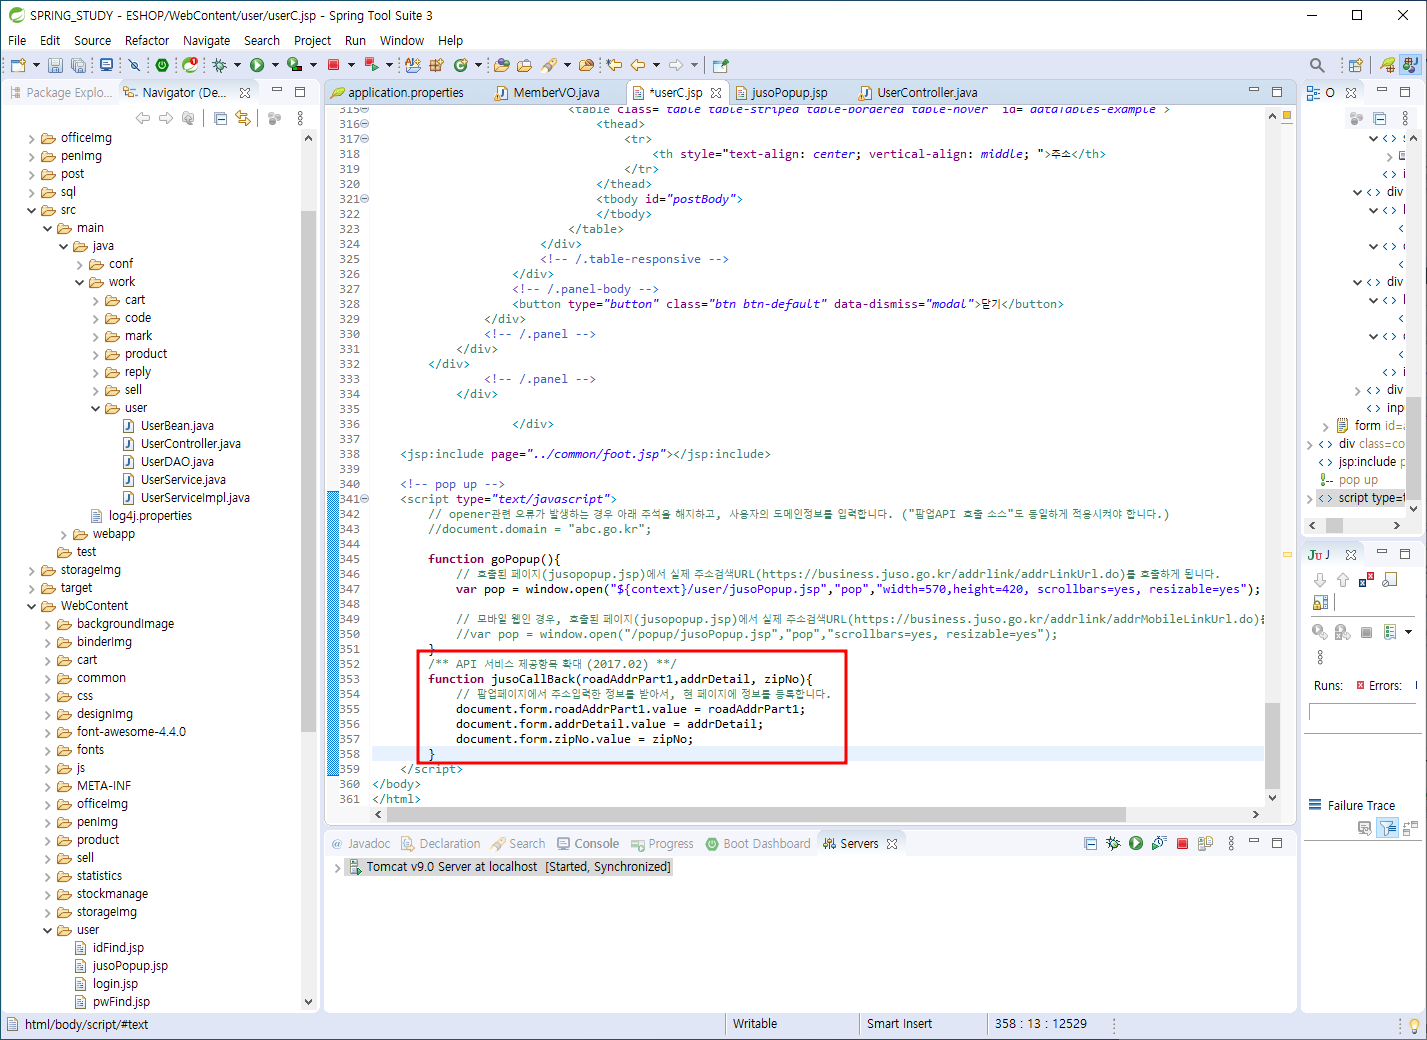This screenshot has height=1040, width=1427.
Task: Expand the webapp folder node
Action: click(64, 534)
